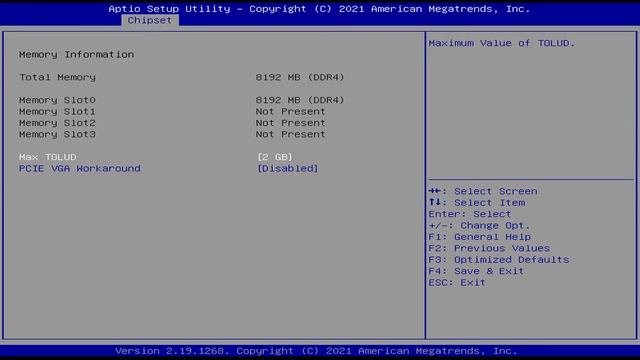This screenshot has width=640, height=360.
Task: Click the ESC: Exit hint
Action: point(457,283)
